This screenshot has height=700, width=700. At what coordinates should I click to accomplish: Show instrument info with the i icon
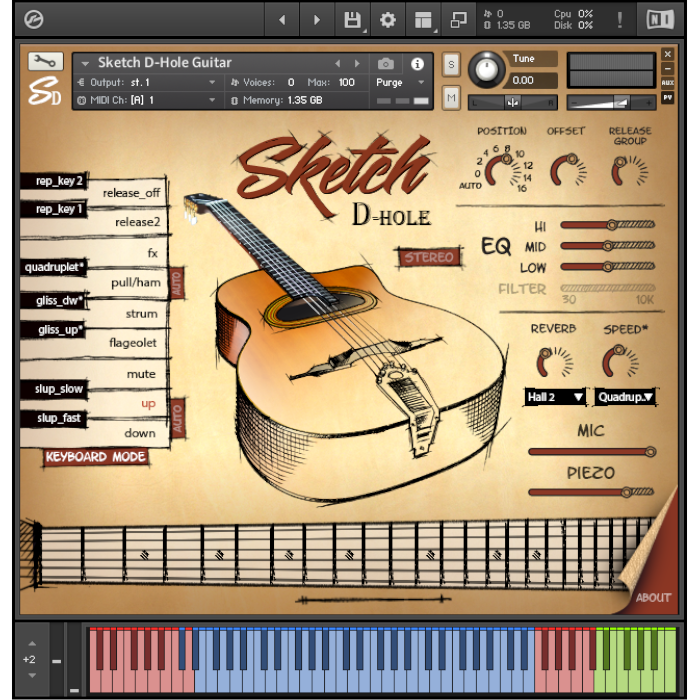click(x=417, y=64)
